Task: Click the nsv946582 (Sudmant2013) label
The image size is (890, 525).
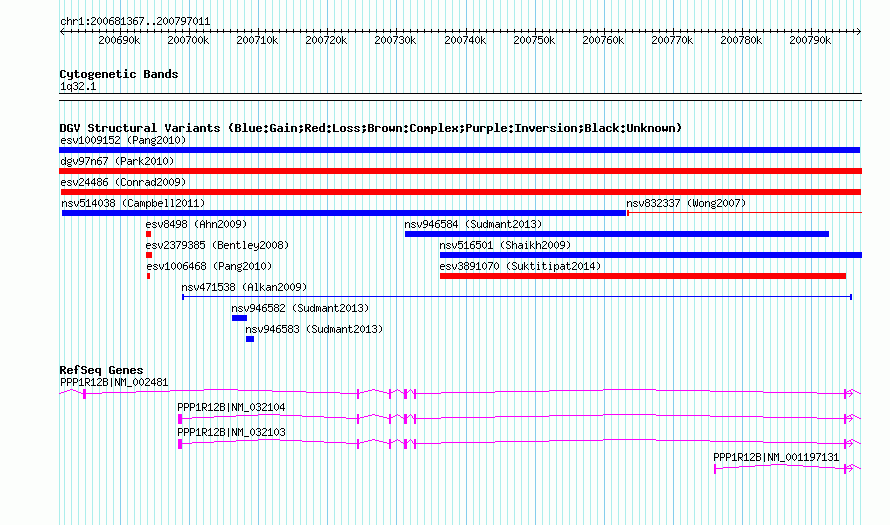Action: (x=300, y=308)
